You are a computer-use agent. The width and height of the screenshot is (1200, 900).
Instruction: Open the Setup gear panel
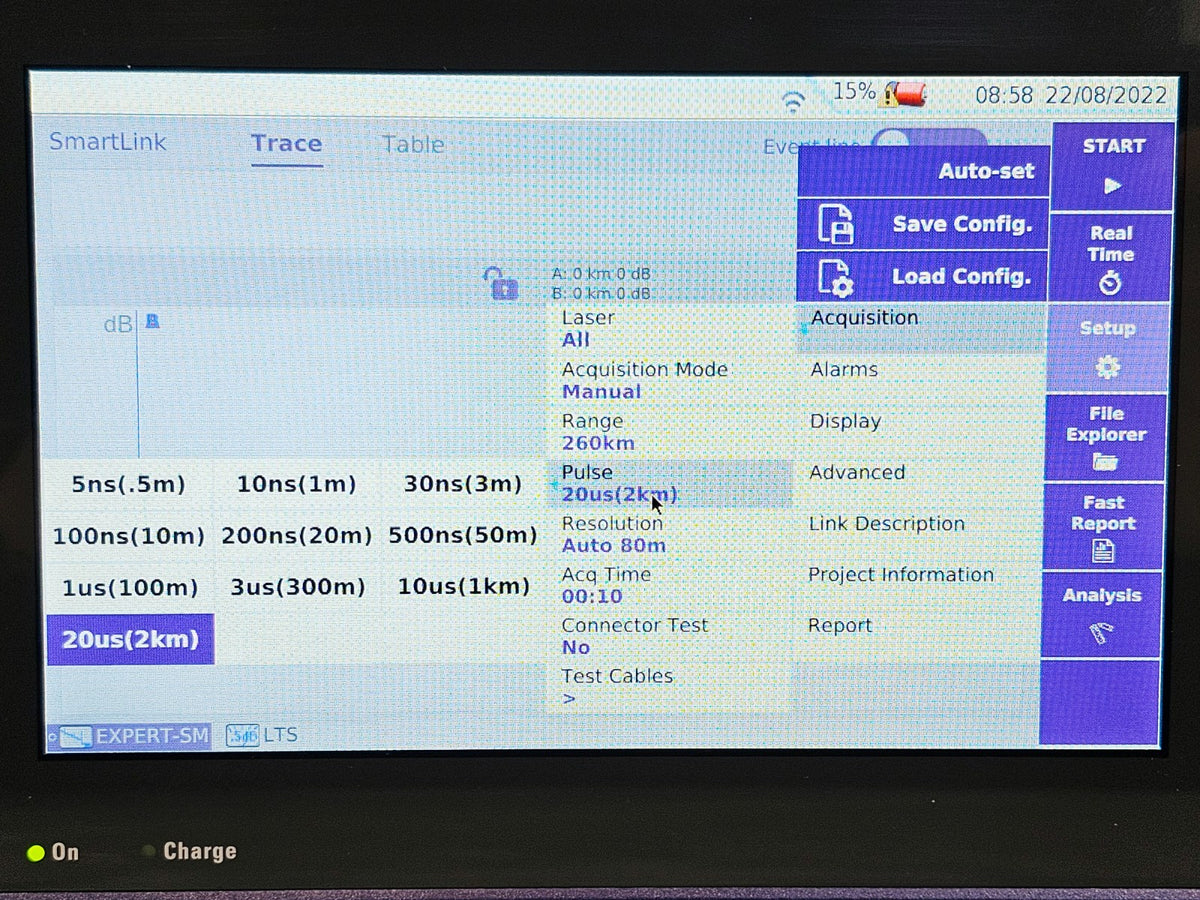pyautogui.click(x=1107, y=347)
